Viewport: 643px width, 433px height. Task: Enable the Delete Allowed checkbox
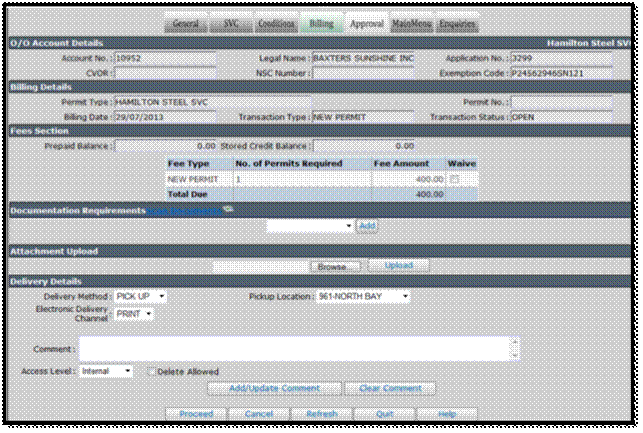(151, 371)
